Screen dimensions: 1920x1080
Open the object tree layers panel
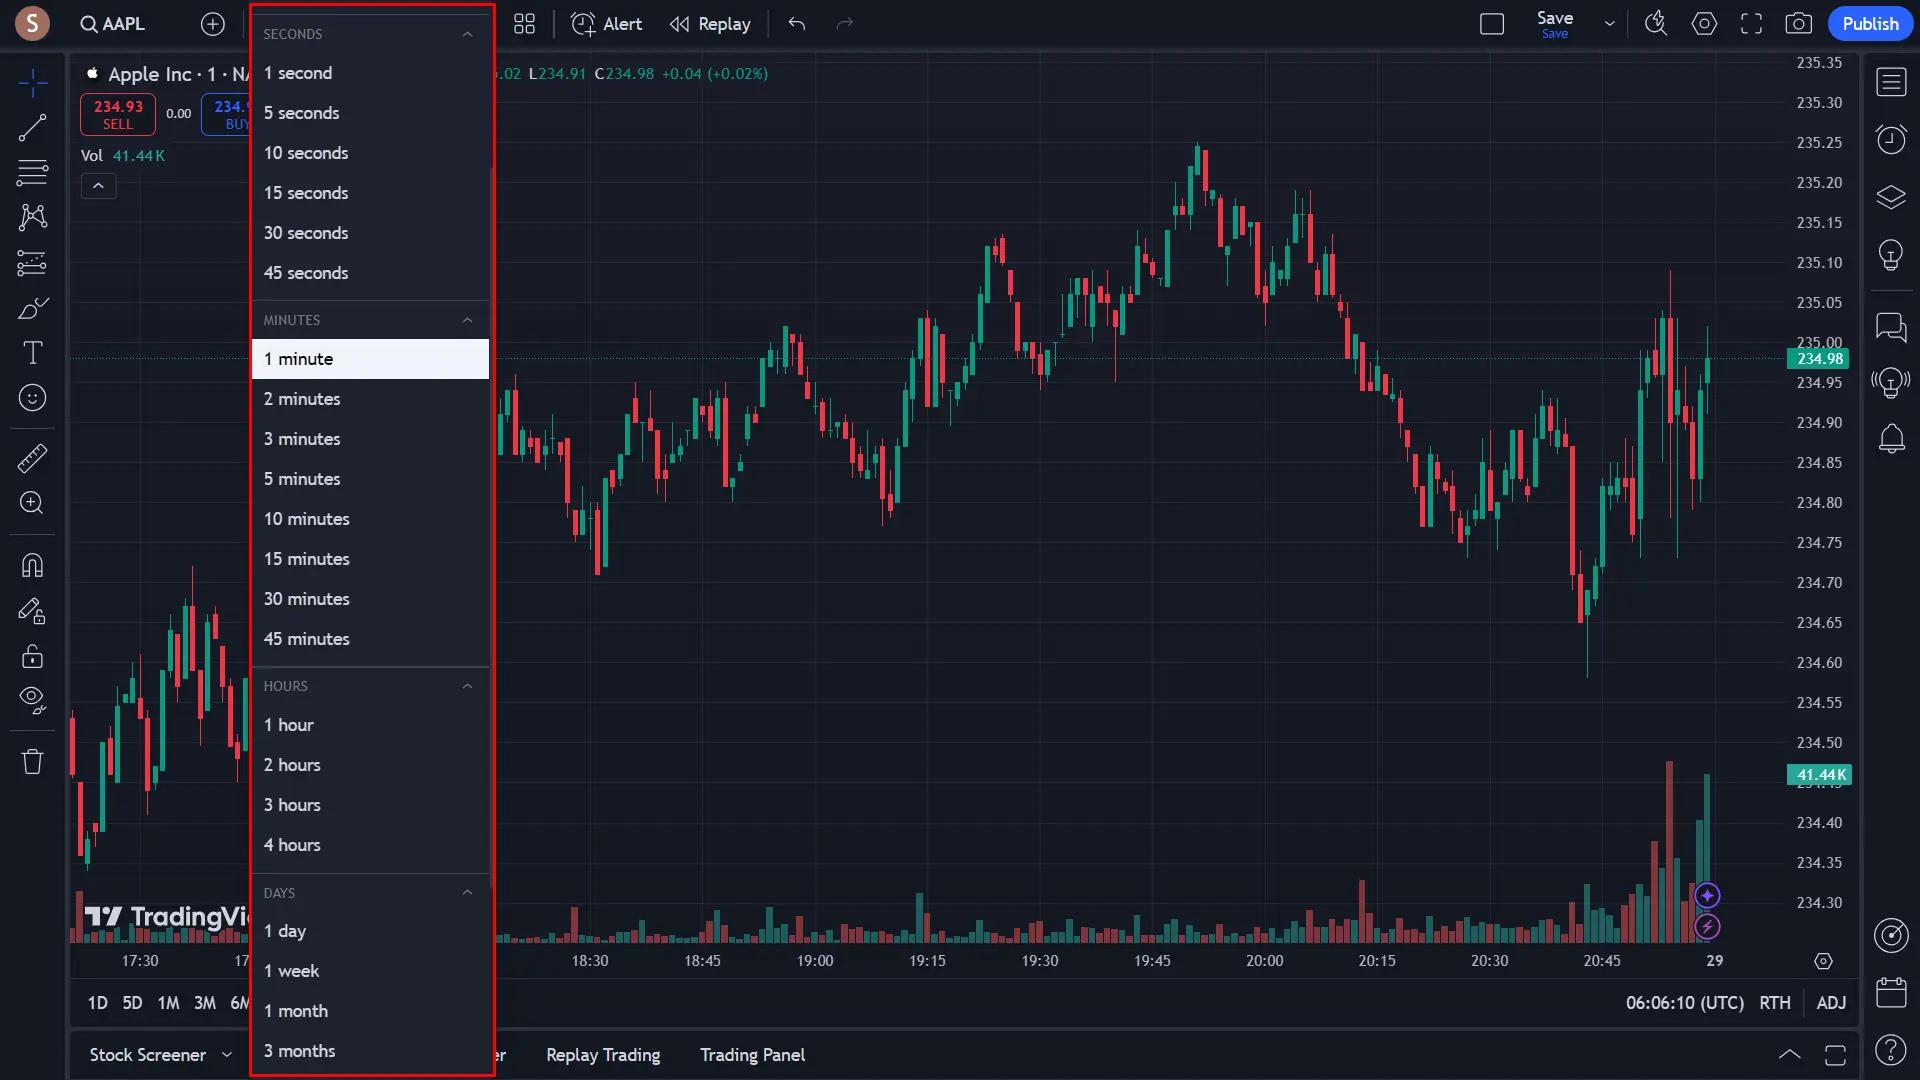tap(1891, 197)
